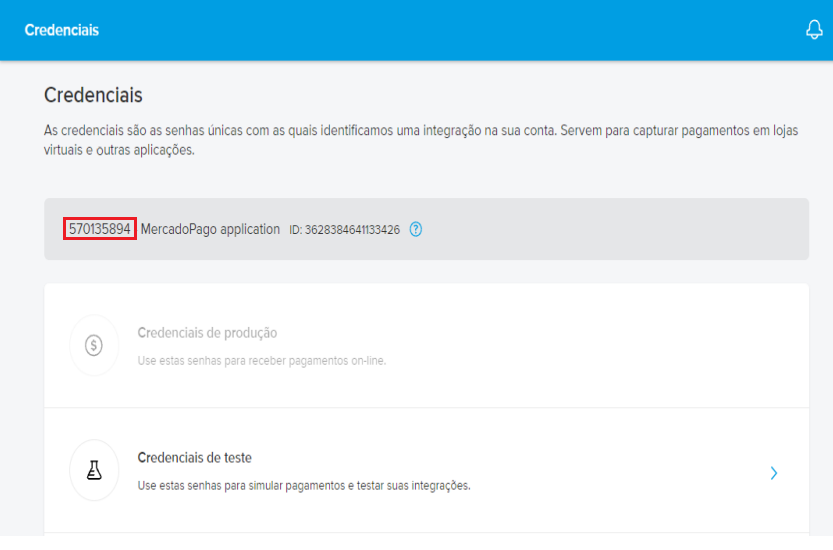Click the Credenciais title in blue header

[x=62, y=30]
